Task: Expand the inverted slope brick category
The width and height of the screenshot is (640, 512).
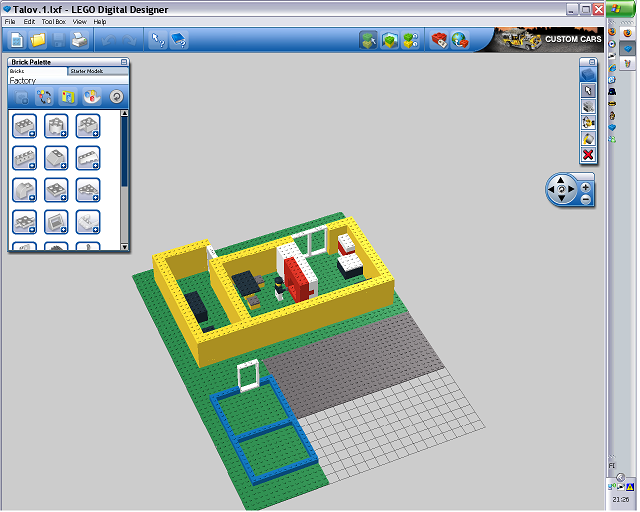Action: point(88,158)
